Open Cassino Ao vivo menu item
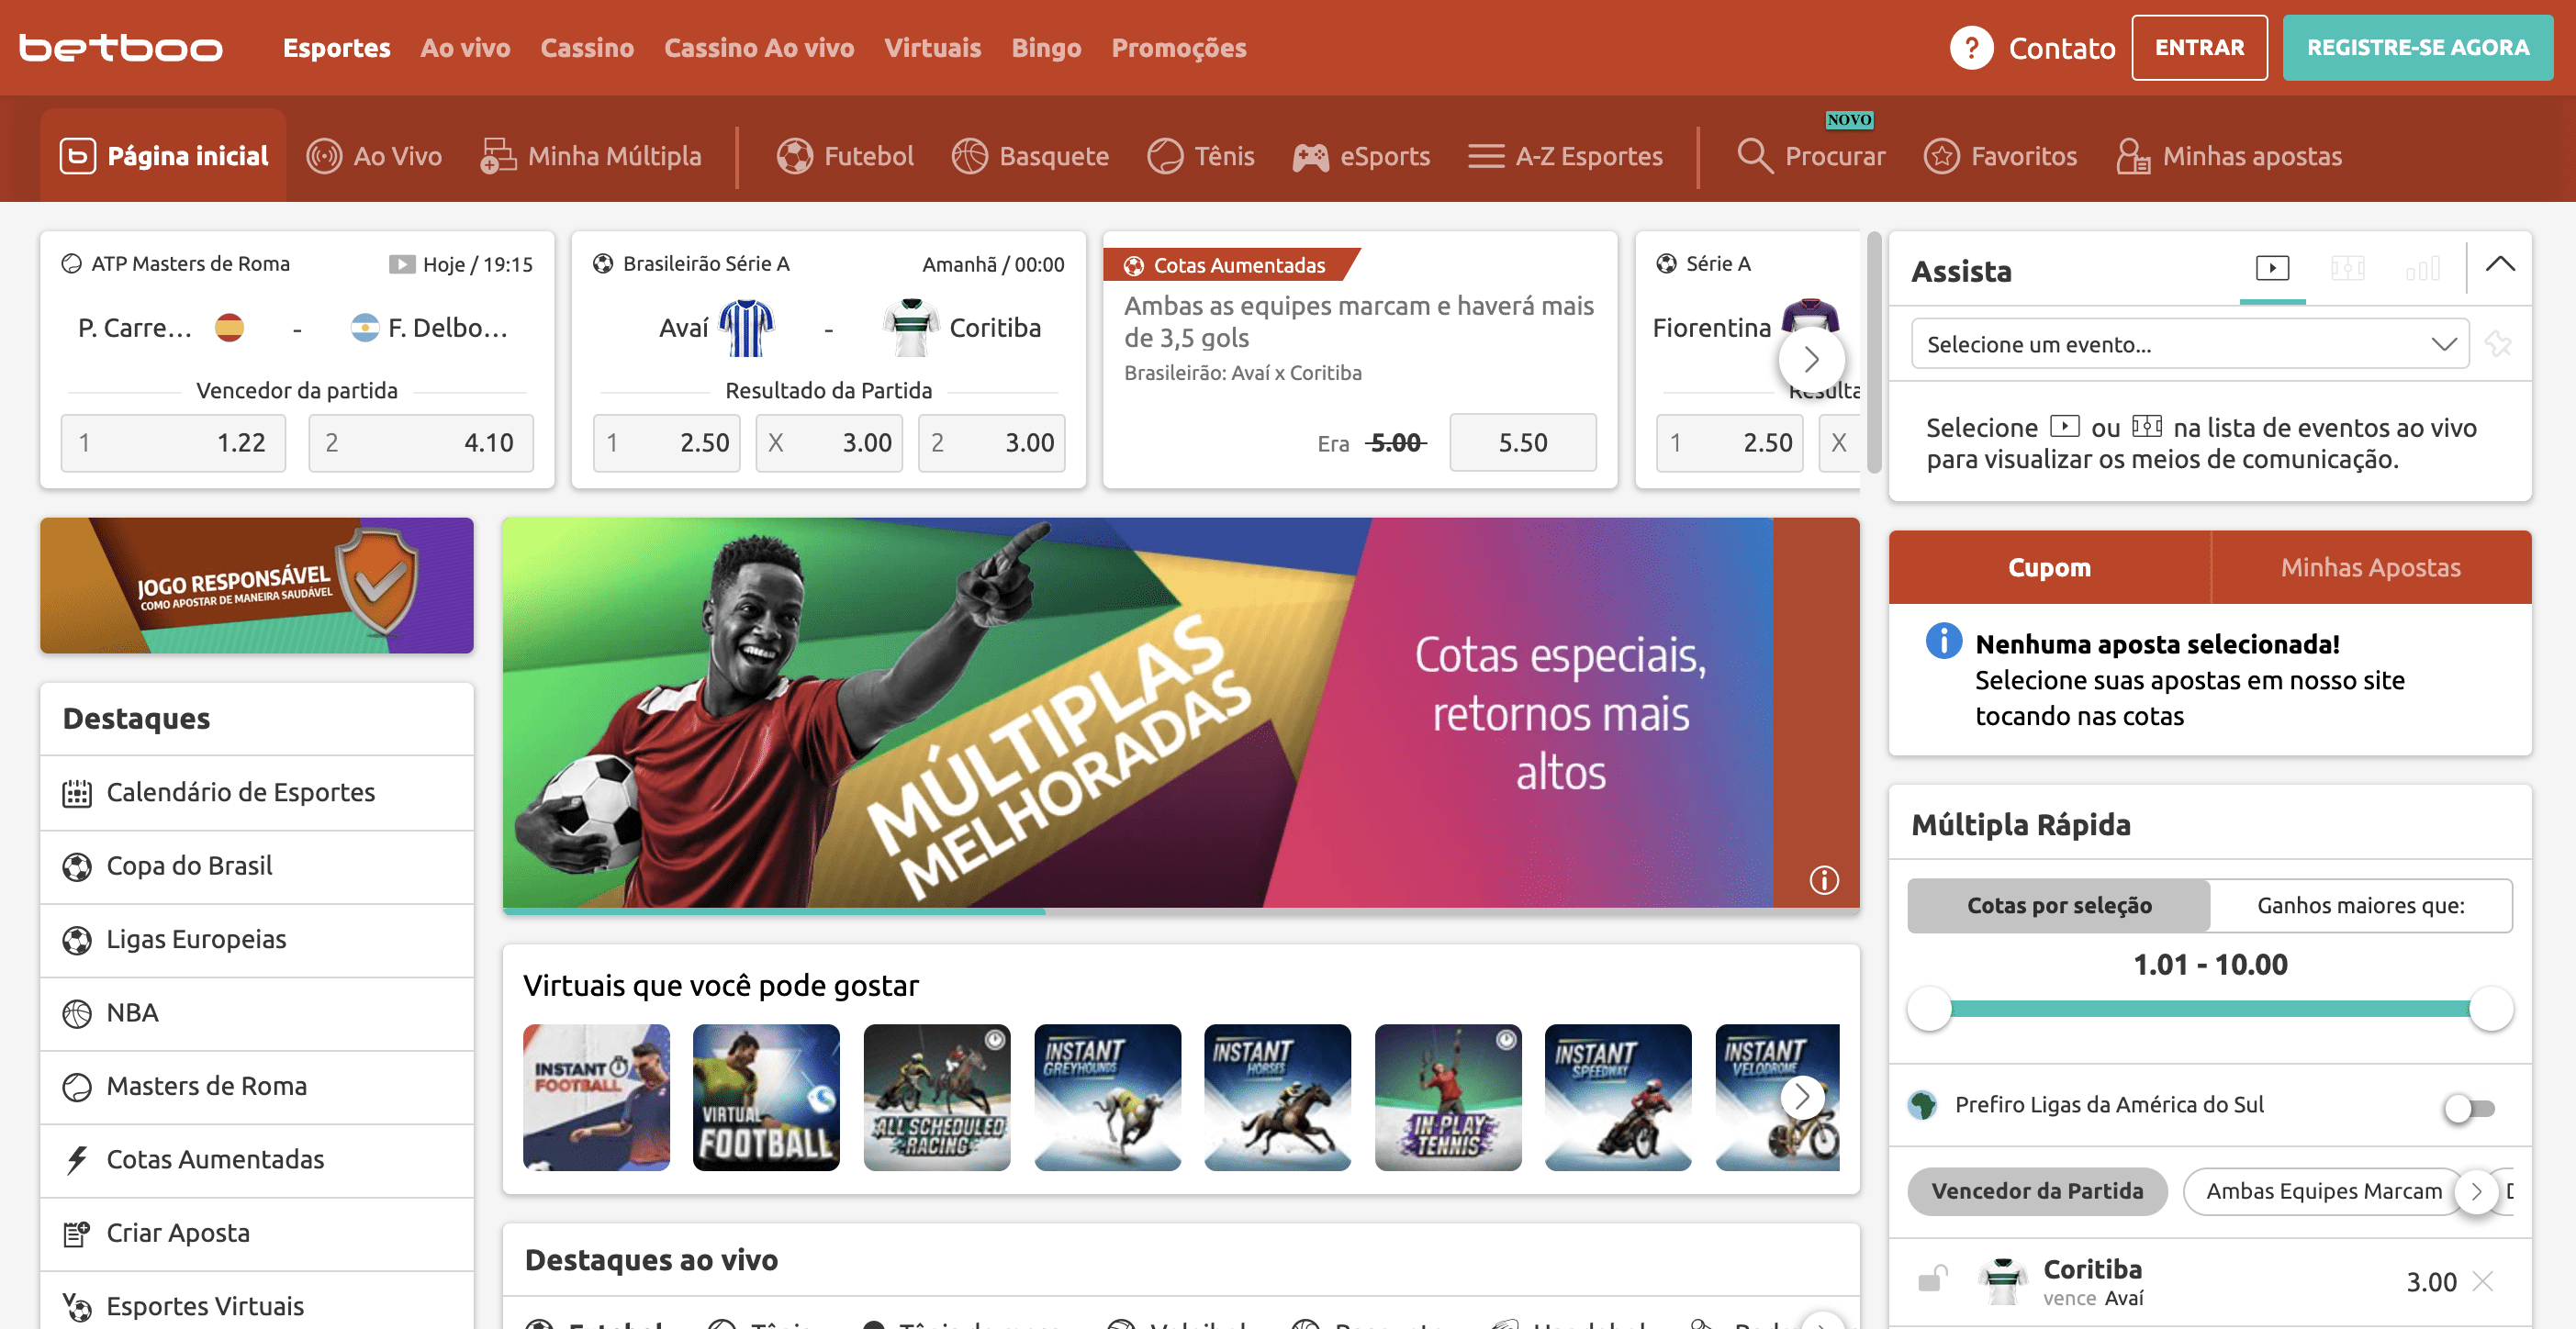The height and width of the screenshot is (1329, 2576). pyautogui.click(x=759, y=47)
